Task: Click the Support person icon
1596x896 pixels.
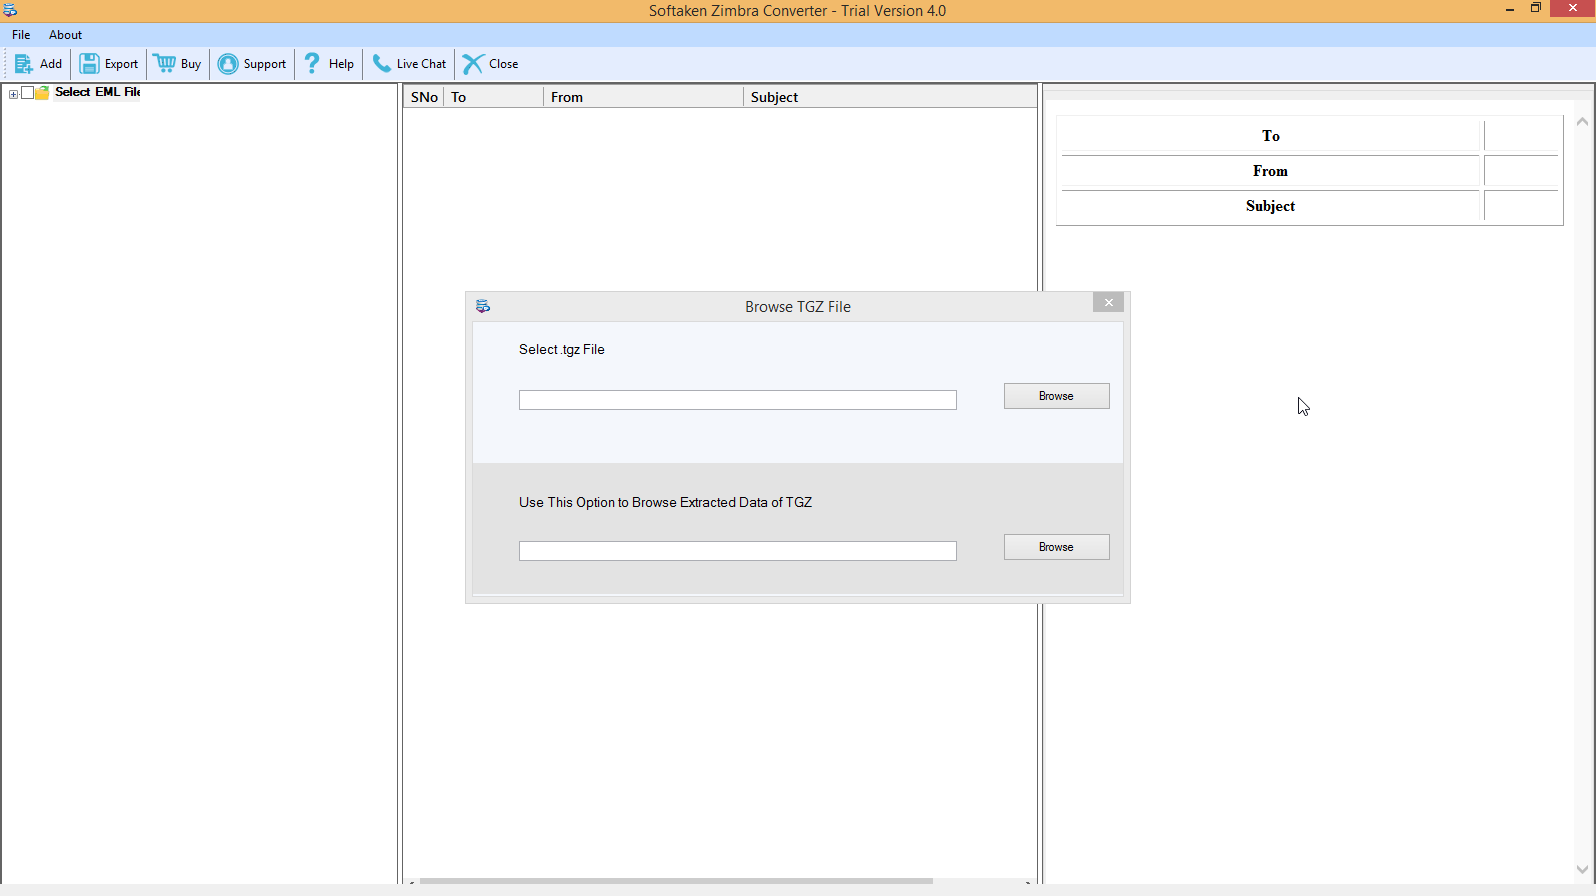Action: [x=228, y=64]
